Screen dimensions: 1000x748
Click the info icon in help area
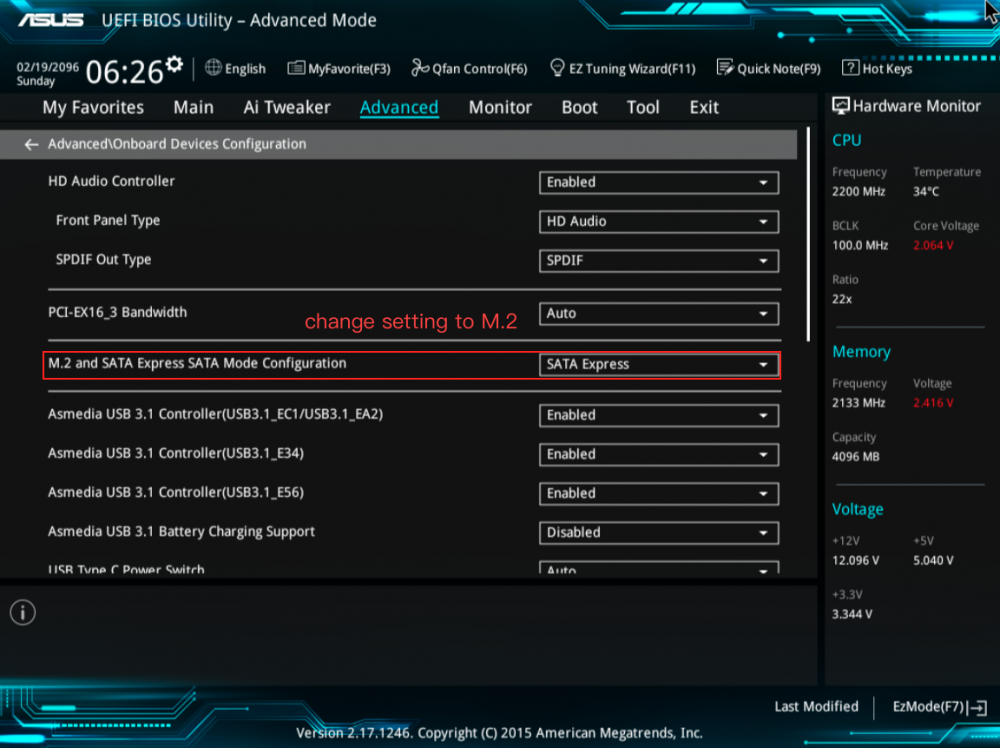23,613
